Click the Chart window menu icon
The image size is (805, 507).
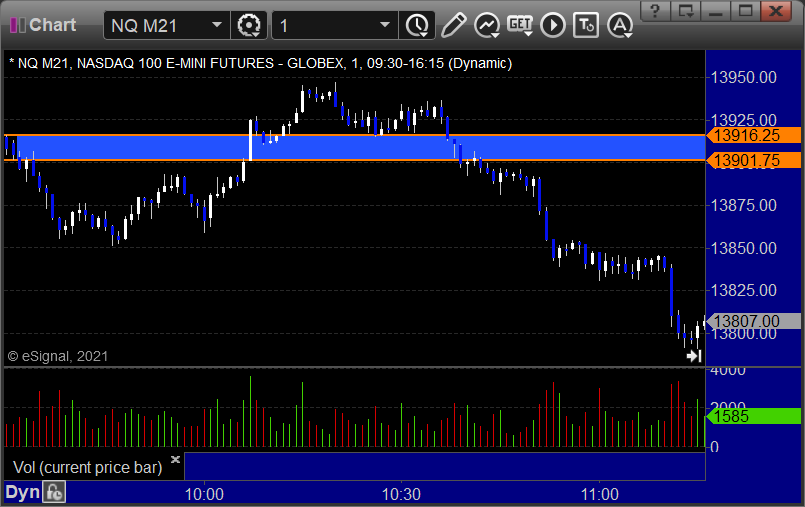[17, 25]
